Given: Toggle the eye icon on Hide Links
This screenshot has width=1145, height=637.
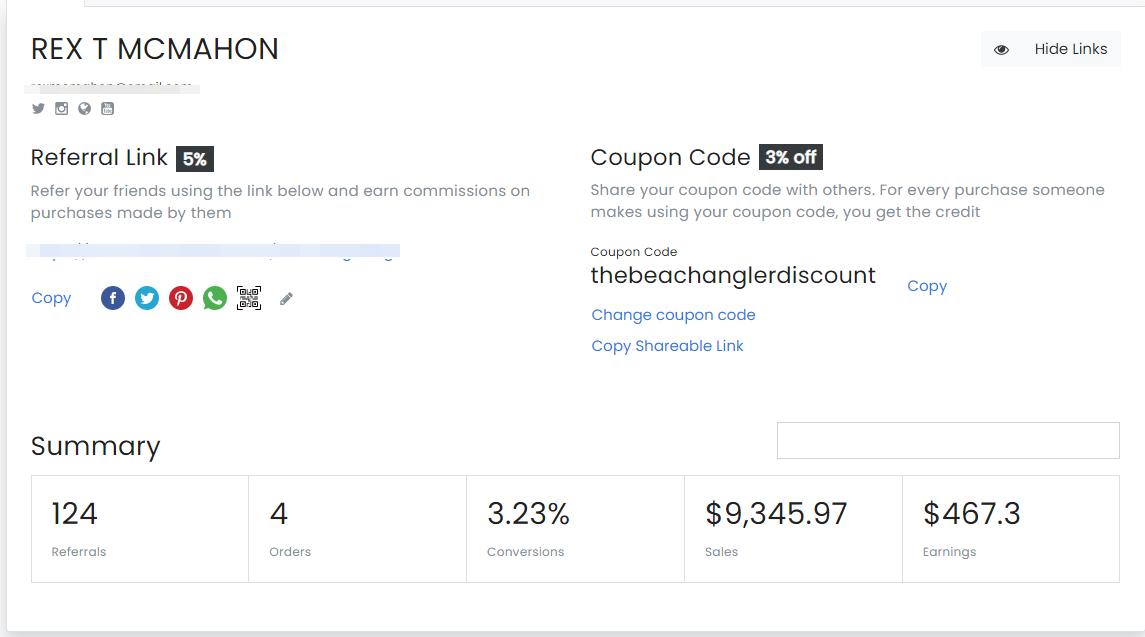Looking at the screenshot, I should pyautogui.click(x=1000, y=48).
